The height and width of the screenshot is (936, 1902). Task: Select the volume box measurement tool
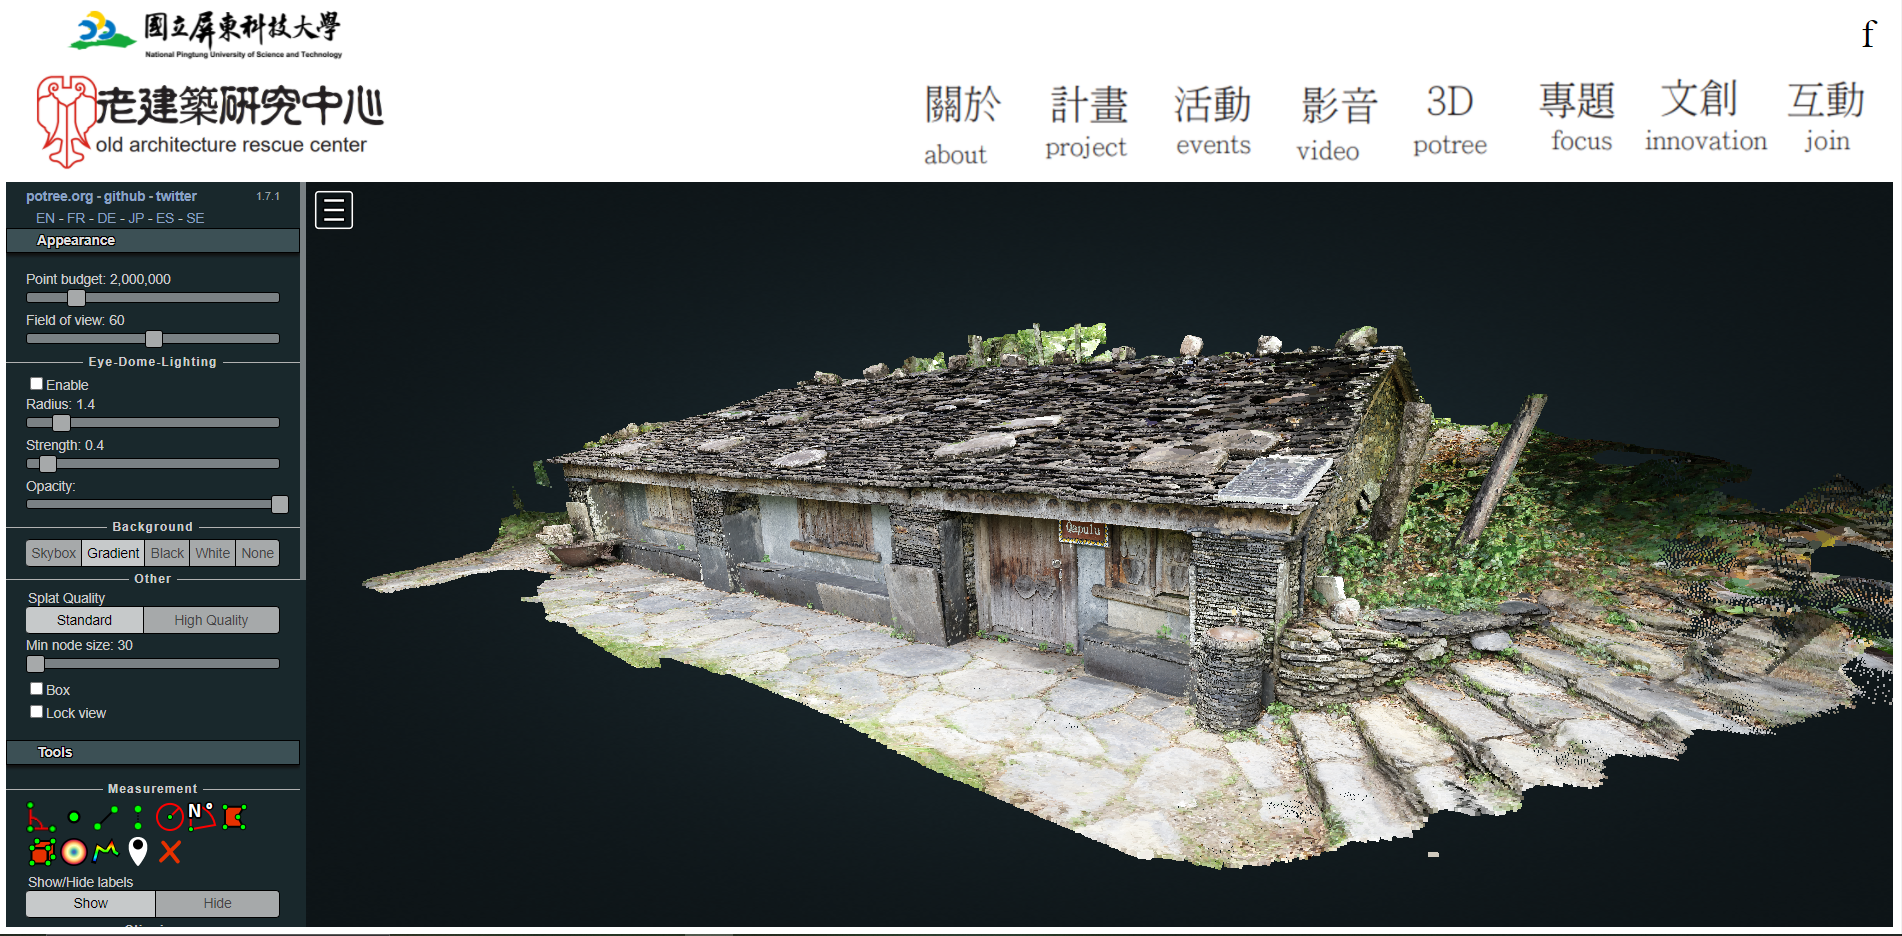41,852
